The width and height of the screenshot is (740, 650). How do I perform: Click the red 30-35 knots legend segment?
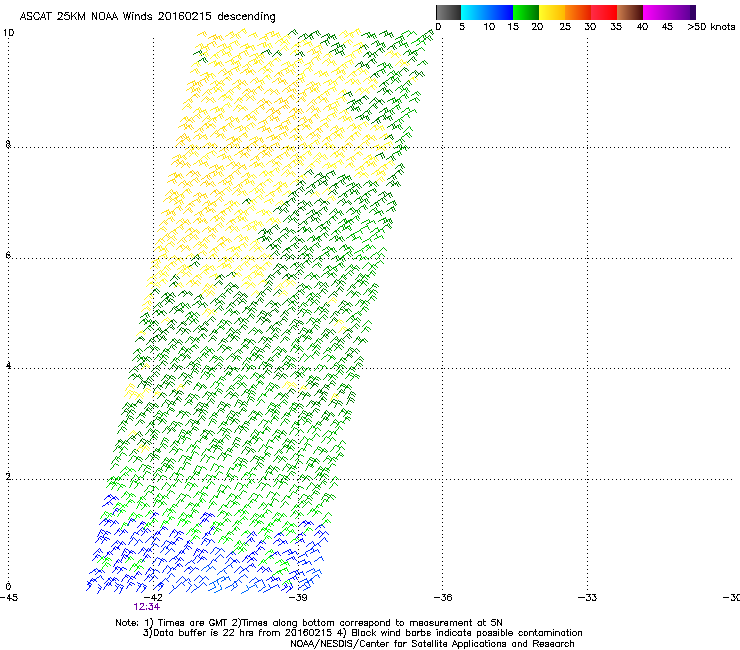(604, 12)
